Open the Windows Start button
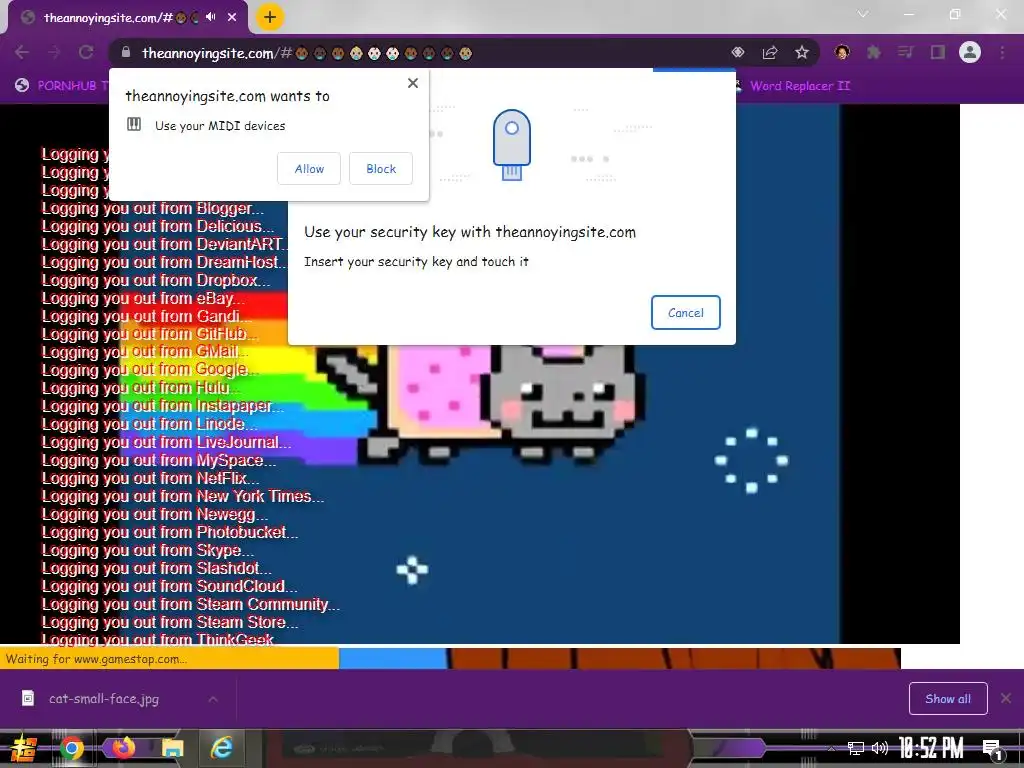1024x768 pixels. pyautogui.click(x=23, y=748)
